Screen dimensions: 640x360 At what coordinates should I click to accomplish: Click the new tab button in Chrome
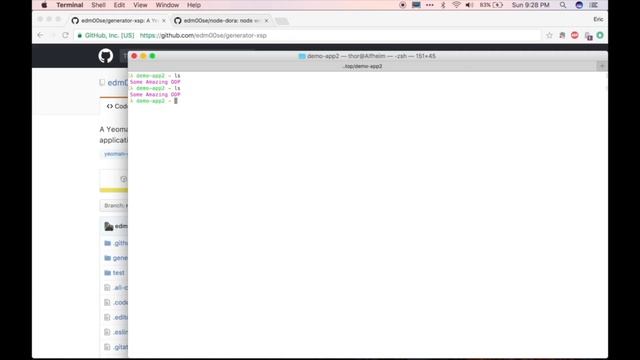coord(282,21)
